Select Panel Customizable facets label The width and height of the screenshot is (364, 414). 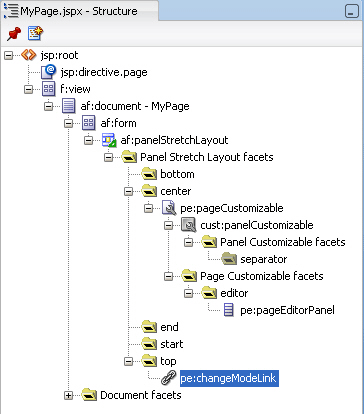[283, 242]
